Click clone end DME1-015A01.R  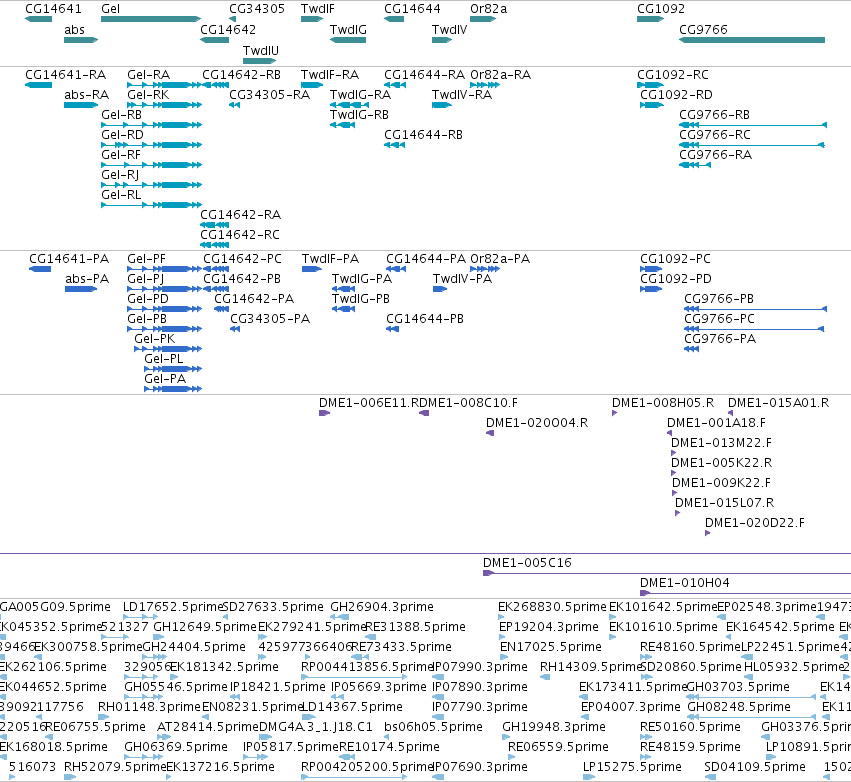[x=778, y=403]
